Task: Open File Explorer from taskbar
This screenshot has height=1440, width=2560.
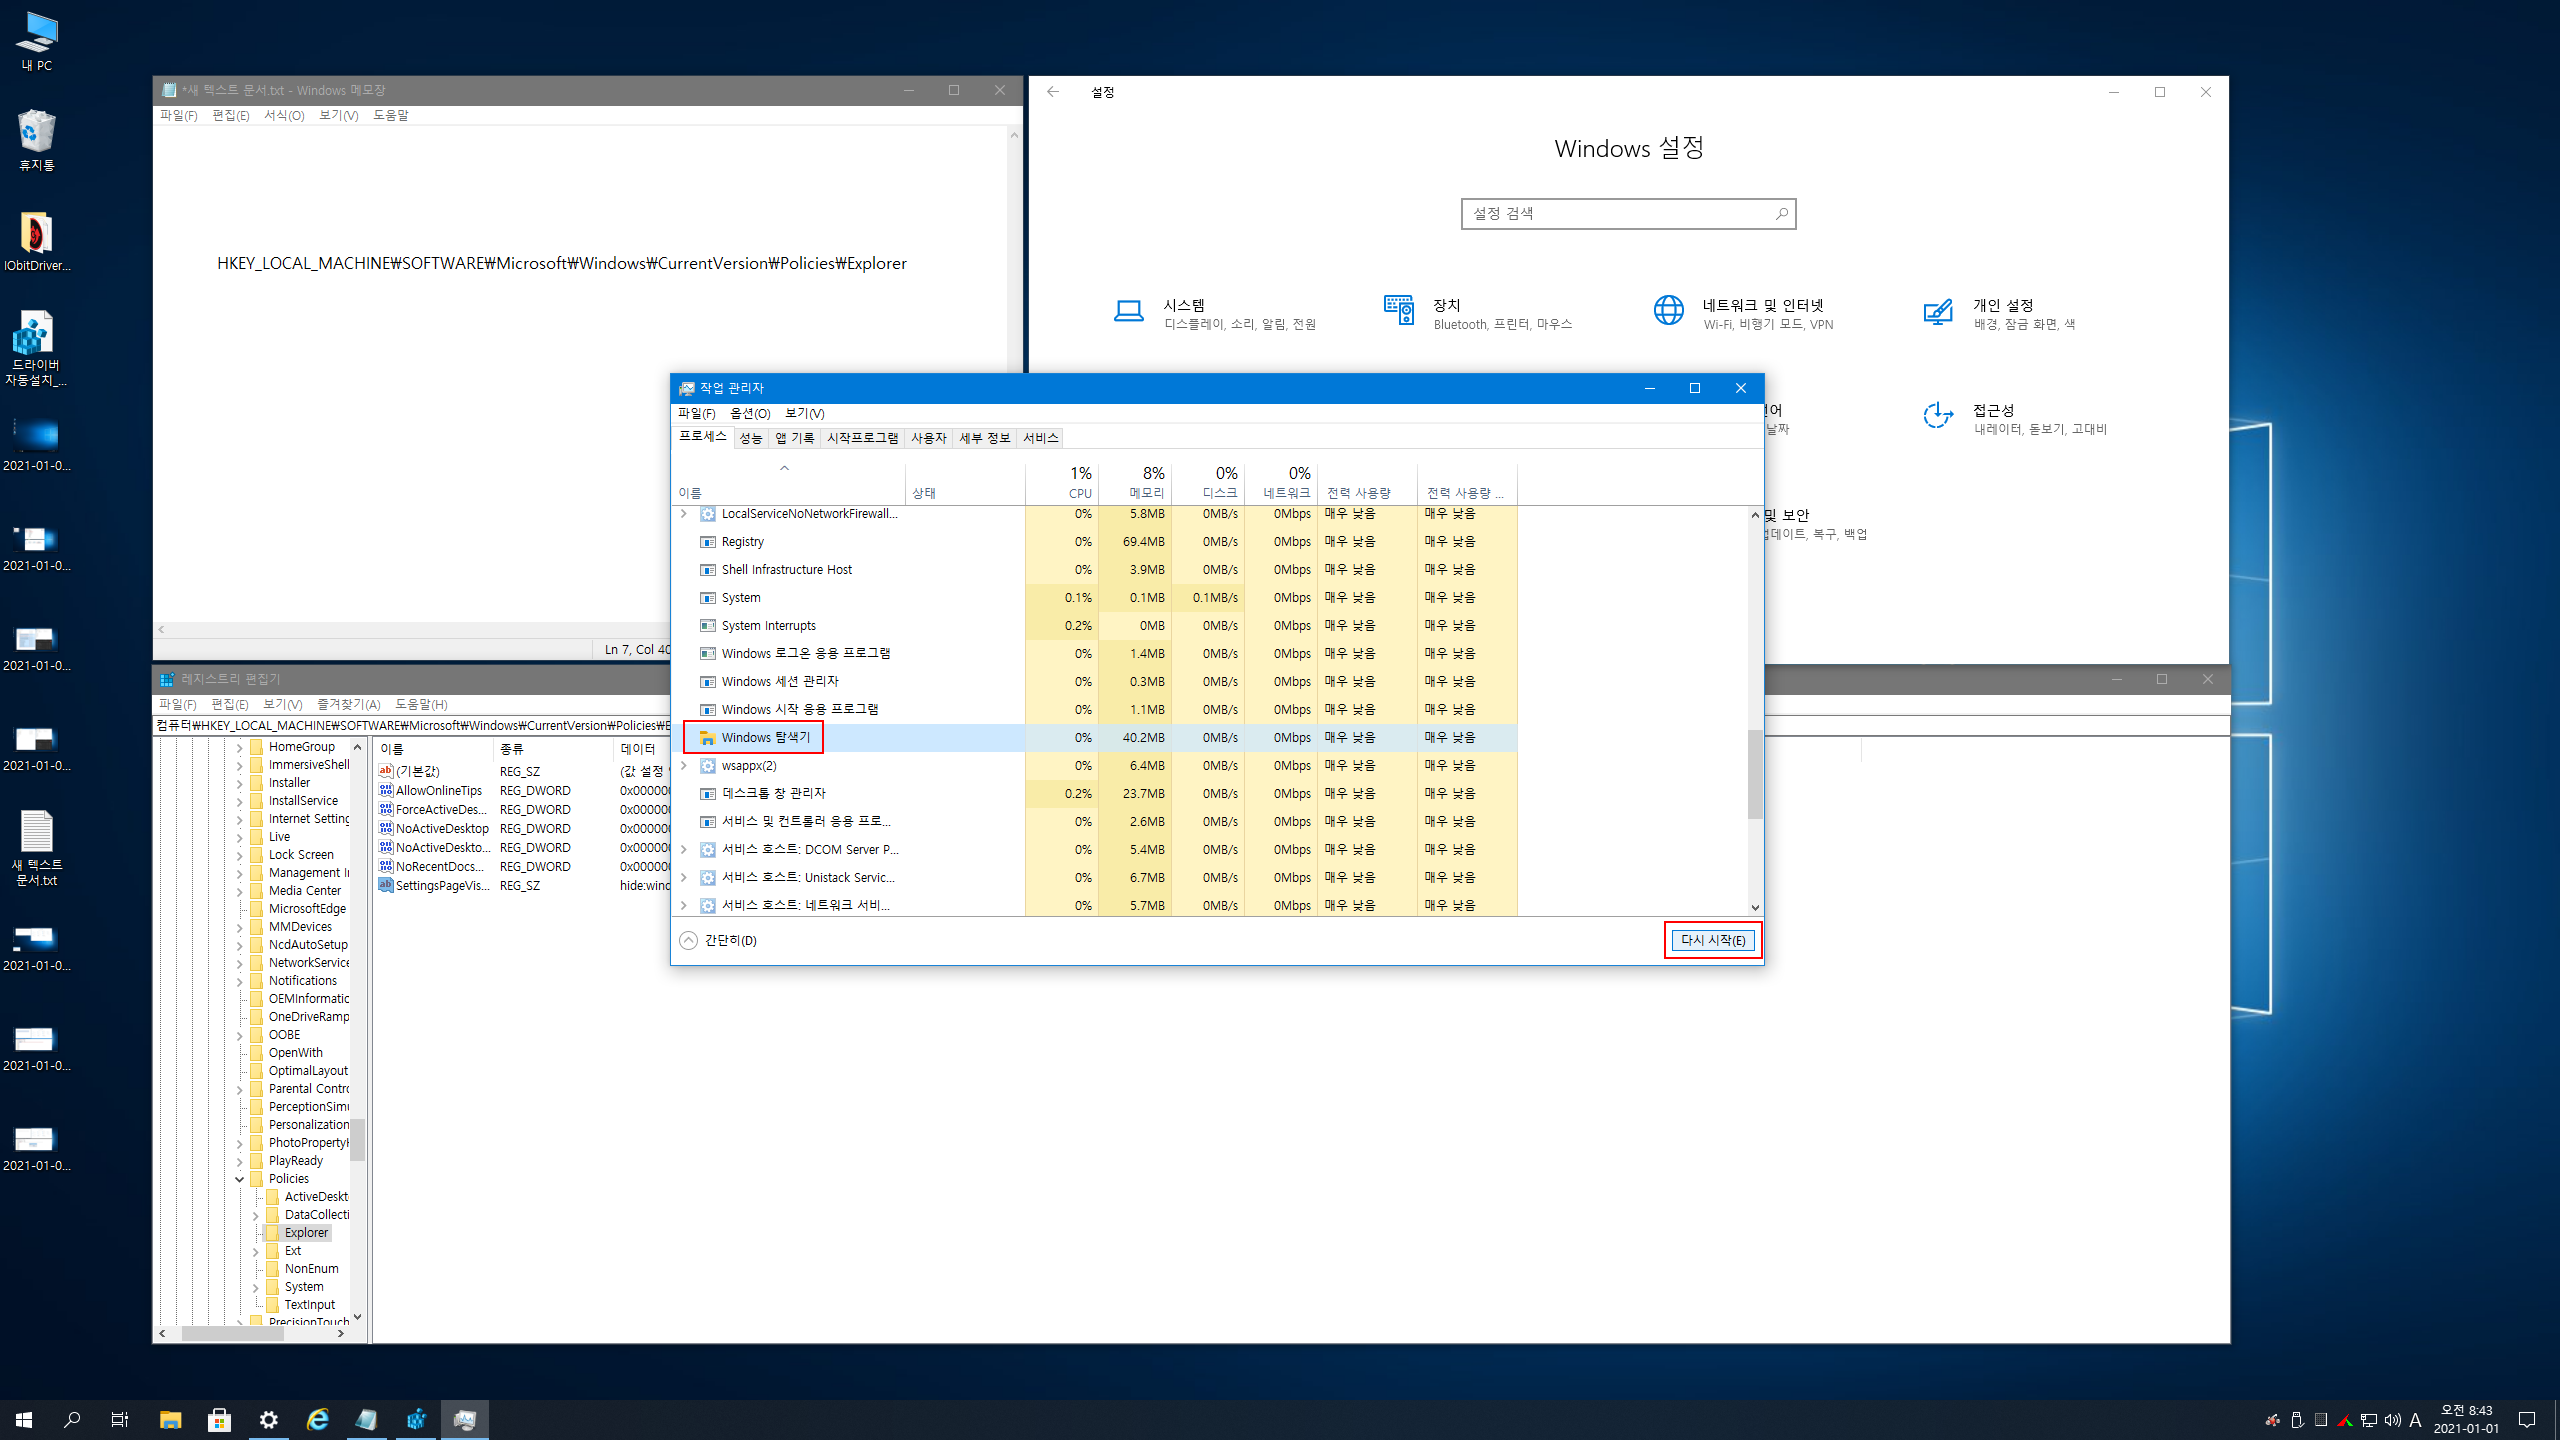Action: 170,1419
